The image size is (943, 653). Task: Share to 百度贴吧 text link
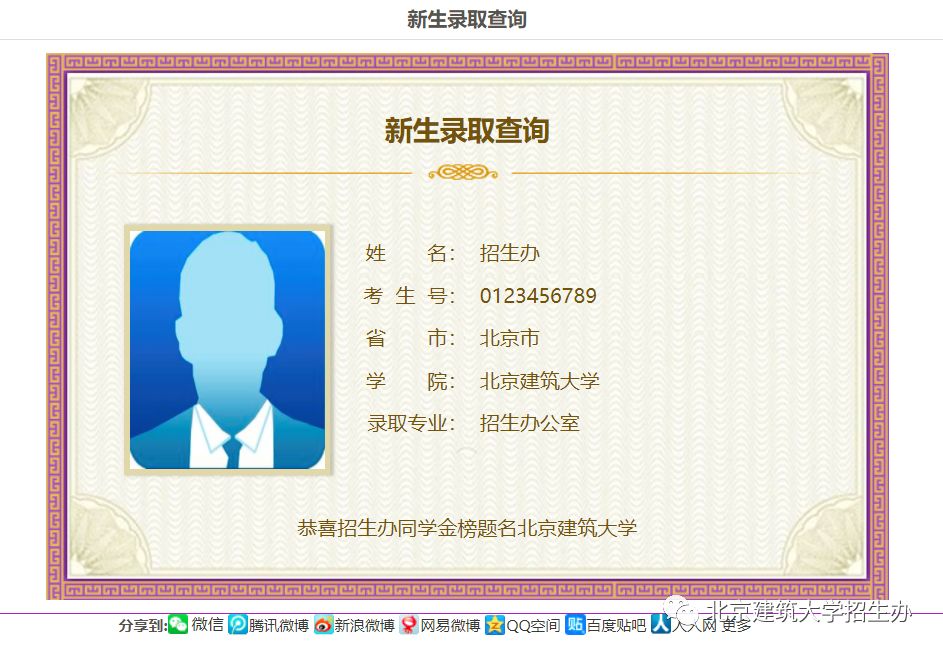(616, 625)
